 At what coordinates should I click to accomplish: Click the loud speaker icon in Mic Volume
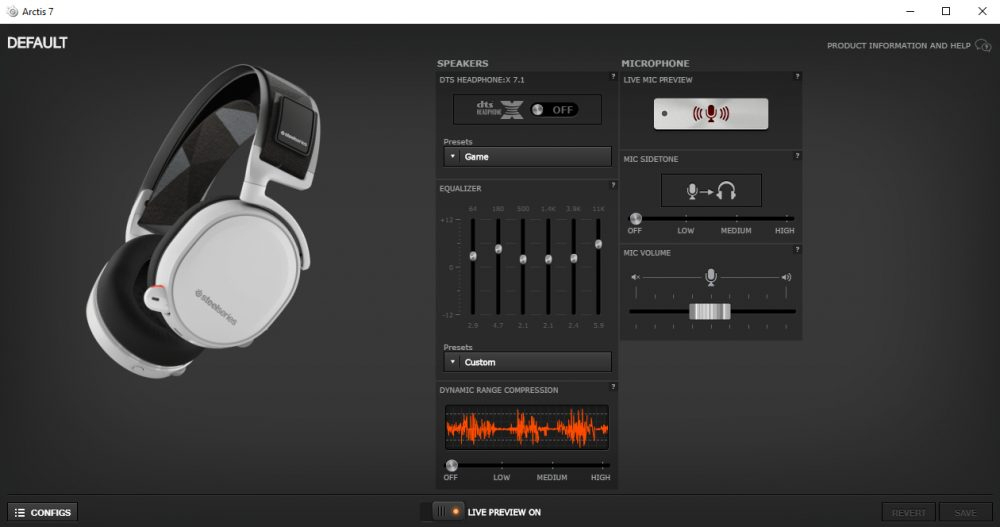(x=786, y=277)
